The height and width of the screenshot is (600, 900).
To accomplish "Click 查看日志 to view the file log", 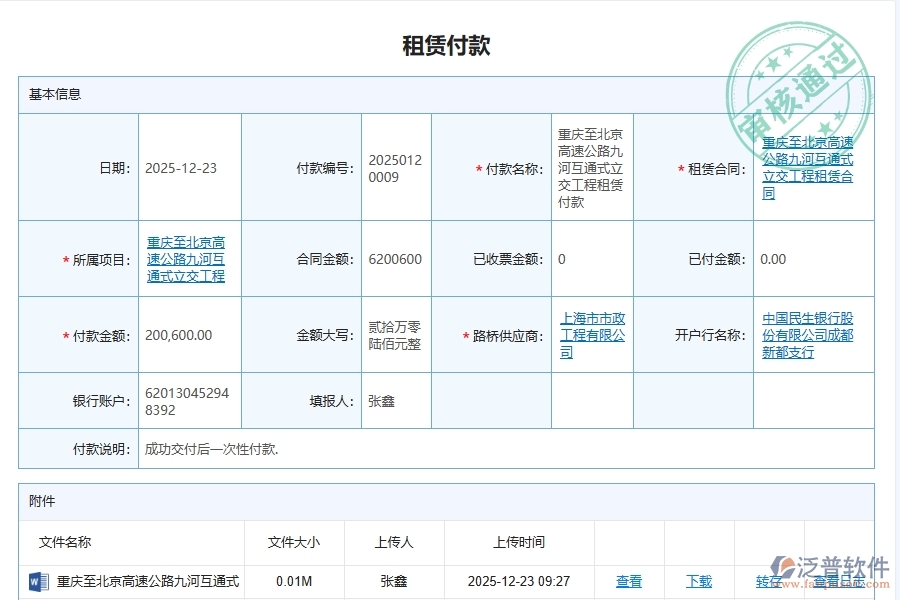I will tap(840, 581).
